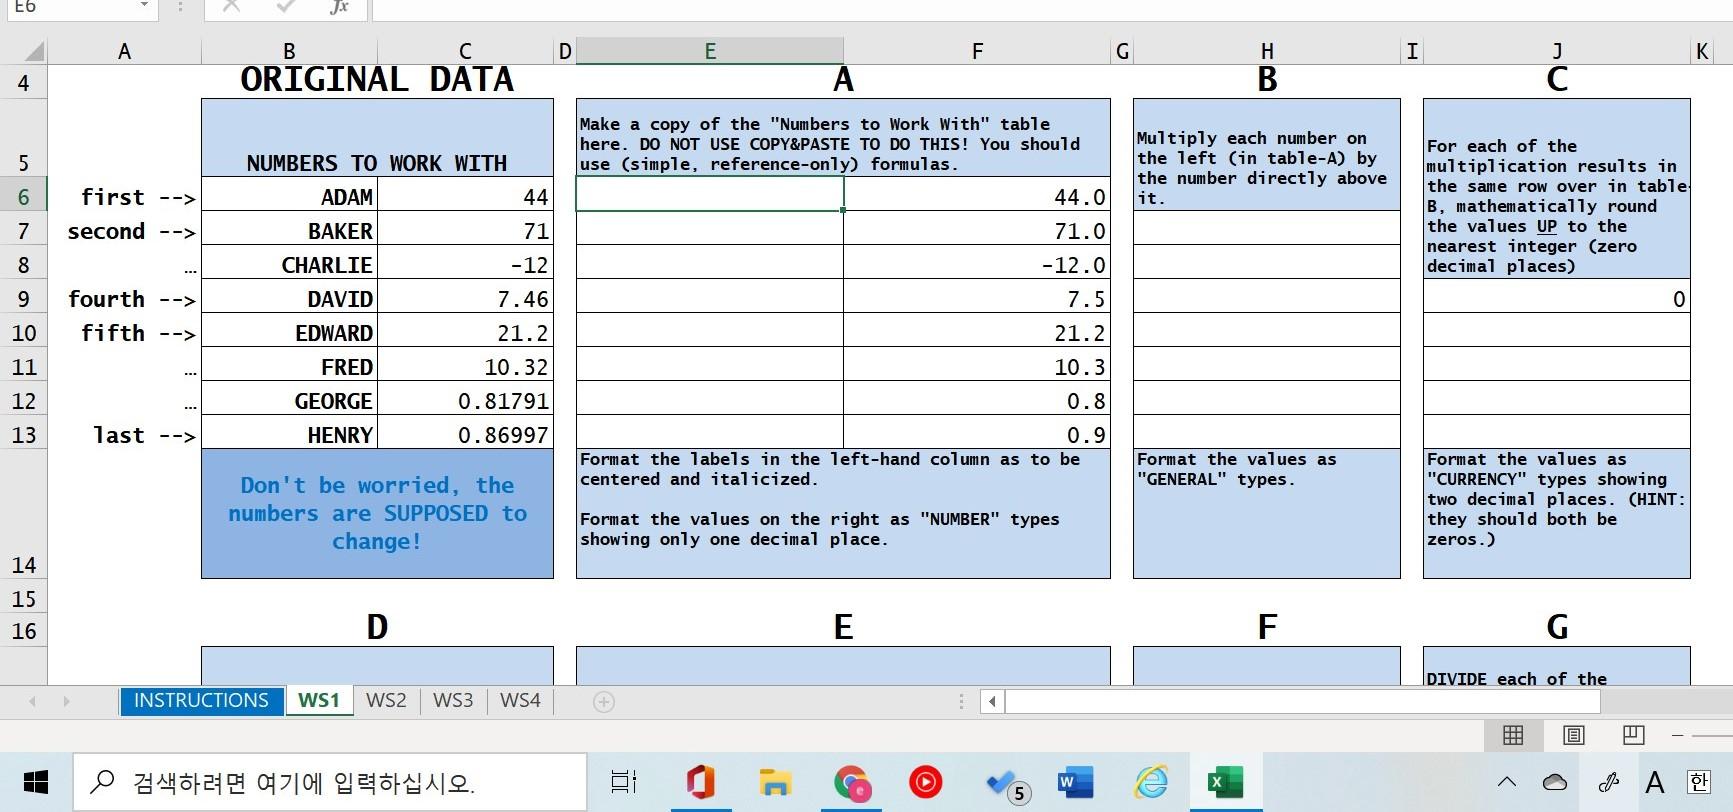
Task: Select cell showing -12.0 in column F
Action: [977, 265]
